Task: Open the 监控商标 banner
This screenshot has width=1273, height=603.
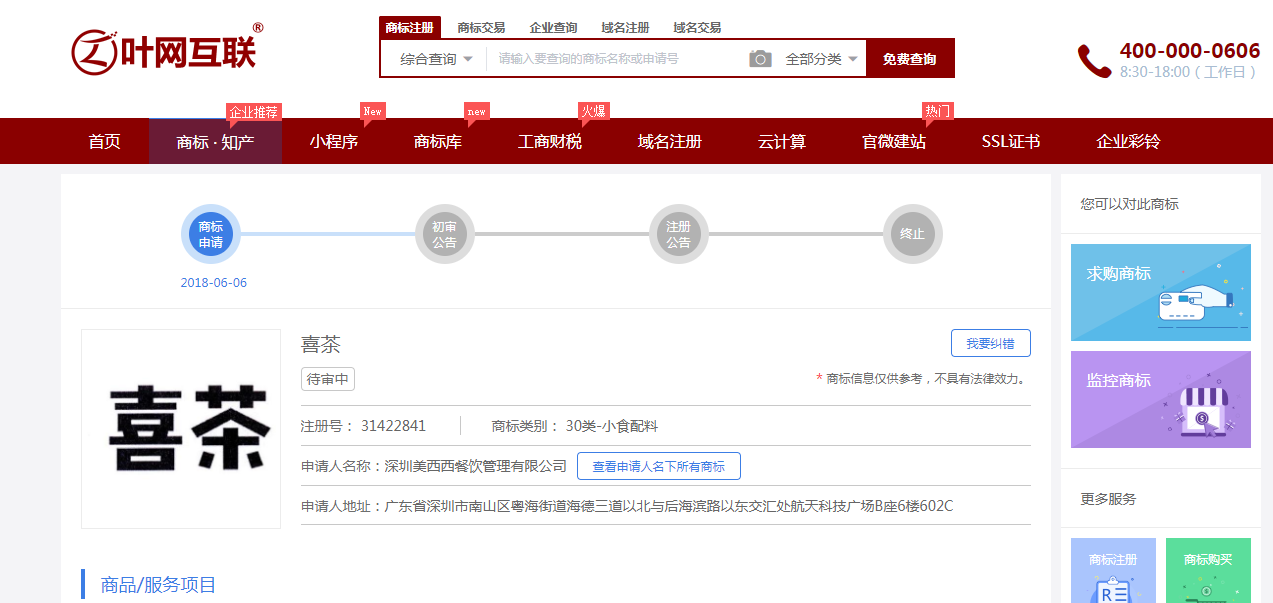Action: [x=1160, y=399]
